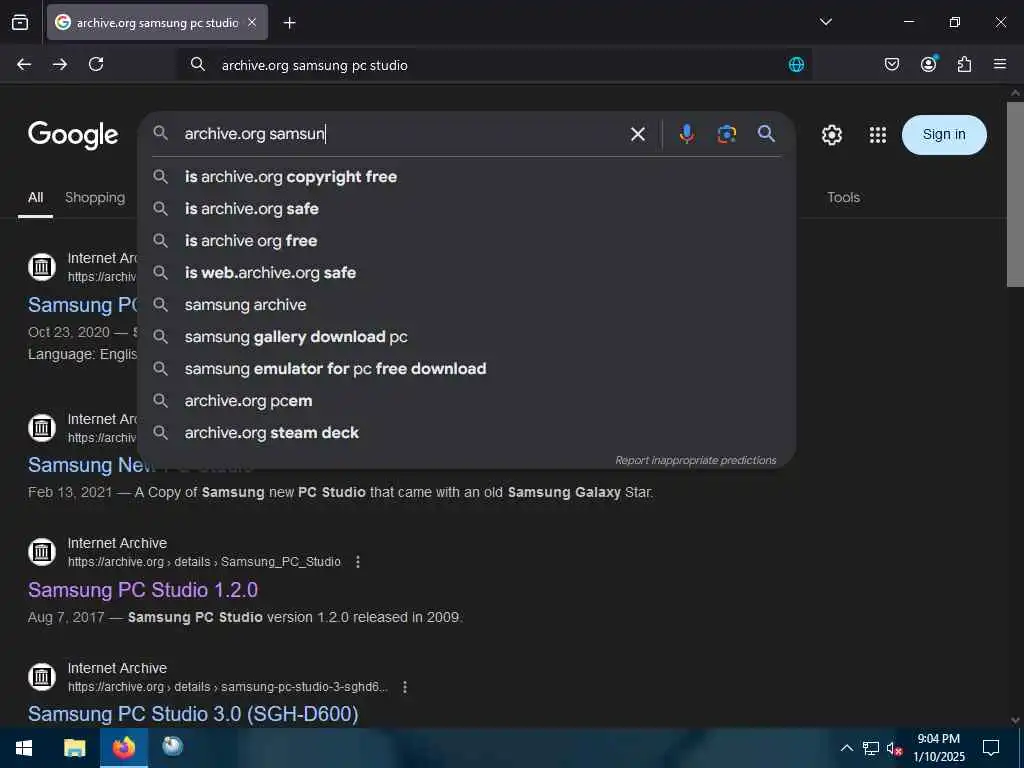This screenshot has height=768, width=1024.
Task: Open Firefox View tab list icon
Action: pos(20,22)
